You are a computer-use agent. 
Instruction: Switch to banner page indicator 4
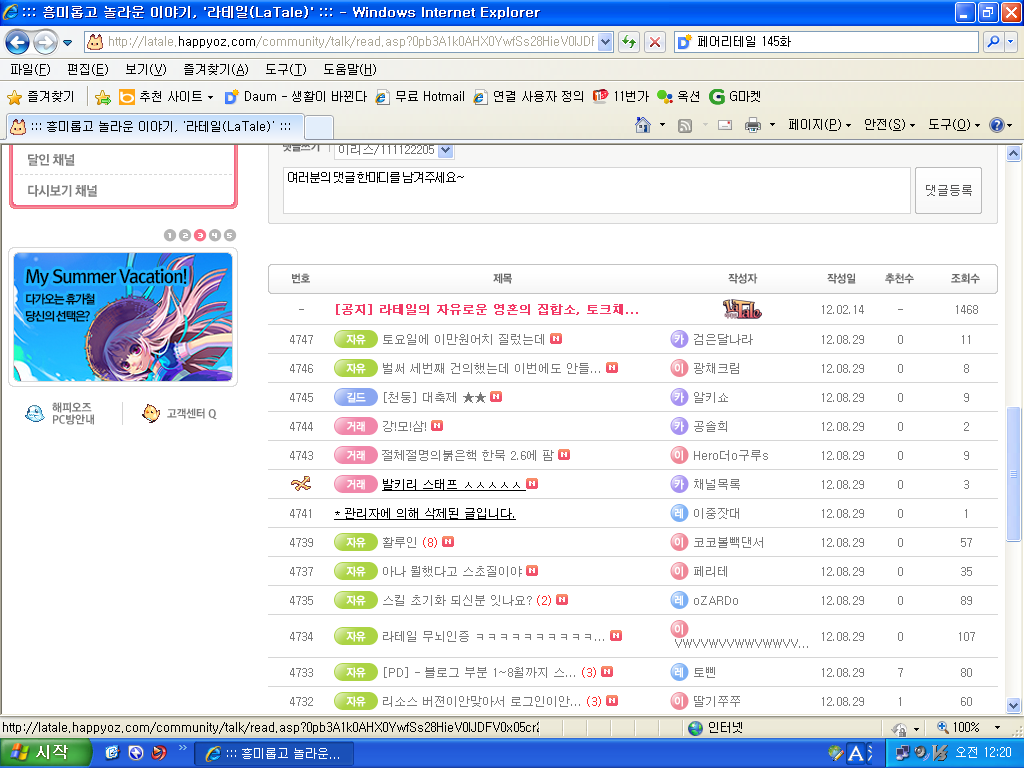pyautogui.click(x=215, y=235)
